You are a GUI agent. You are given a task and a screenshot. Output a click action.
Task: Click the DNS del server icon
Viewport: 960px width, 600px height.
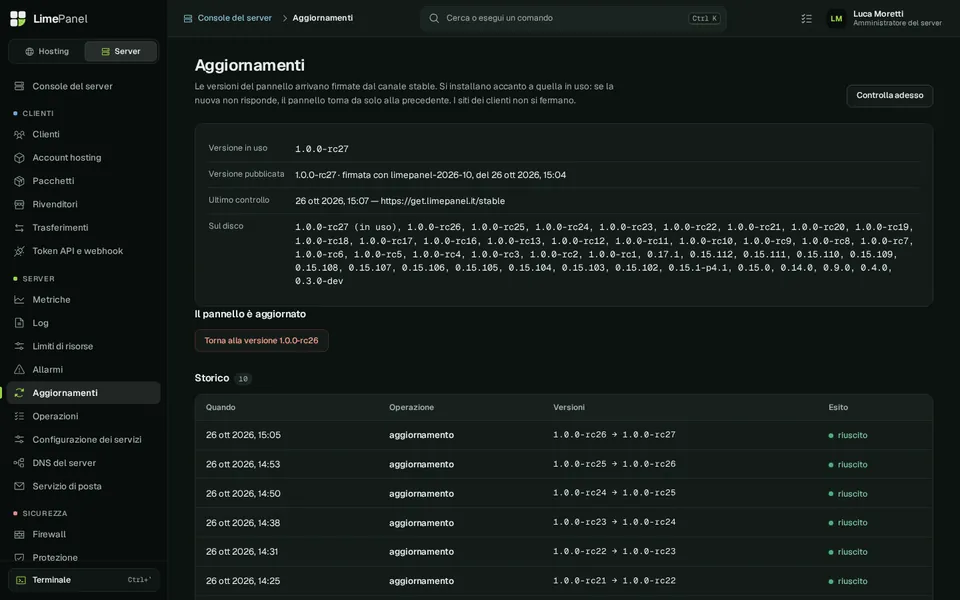point(19,462)
